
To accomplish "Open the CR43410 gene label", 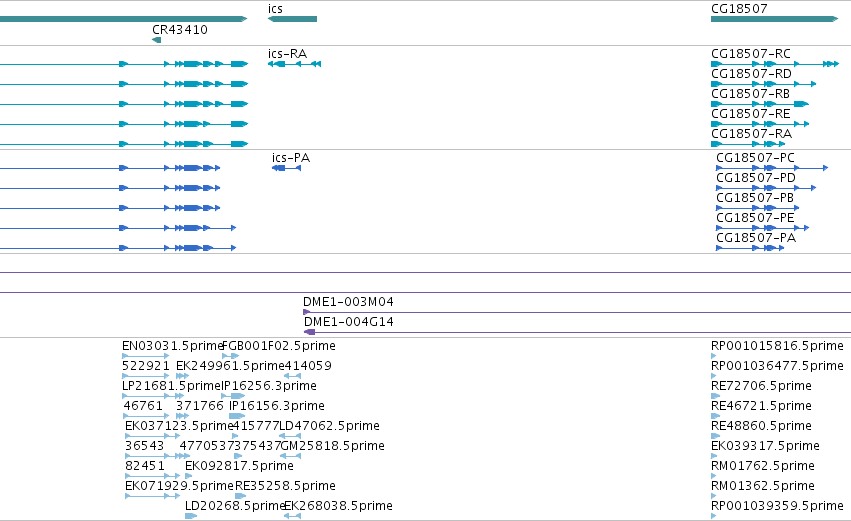I will point(180,30).
